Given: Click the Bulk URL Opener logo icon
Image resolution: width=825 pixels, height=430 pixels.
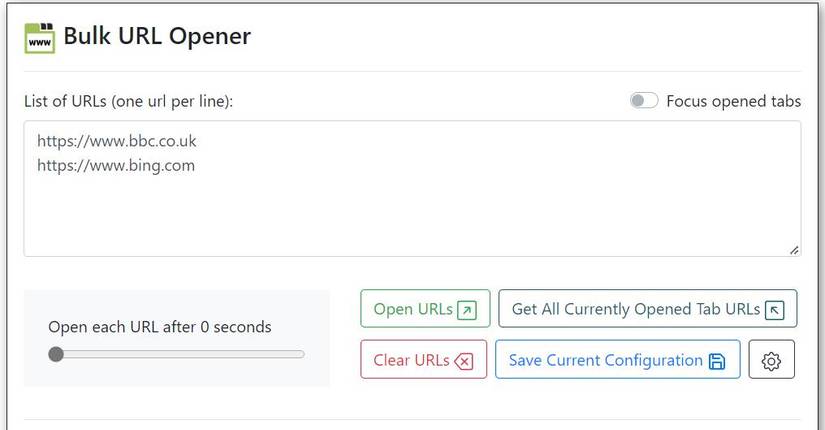Looking at the screenshot, I should point(40,37).
